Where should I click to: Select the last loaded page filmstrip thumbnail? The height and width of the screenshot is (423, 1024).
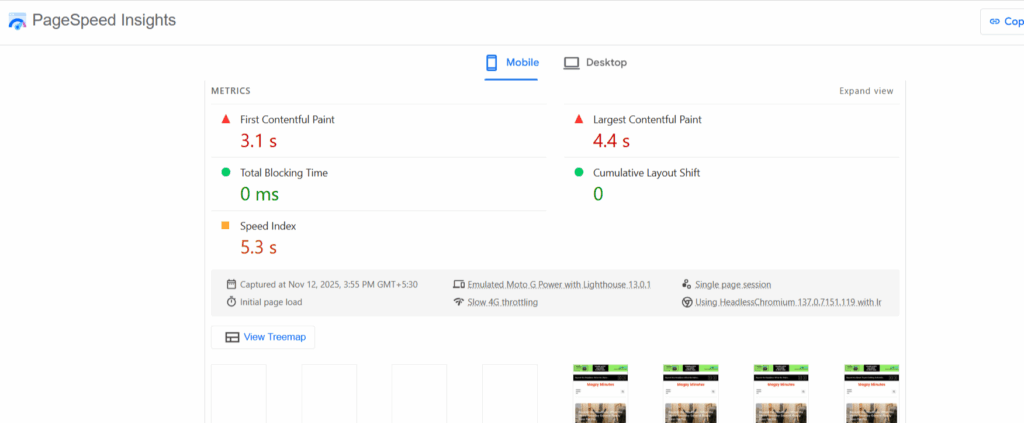871,393
